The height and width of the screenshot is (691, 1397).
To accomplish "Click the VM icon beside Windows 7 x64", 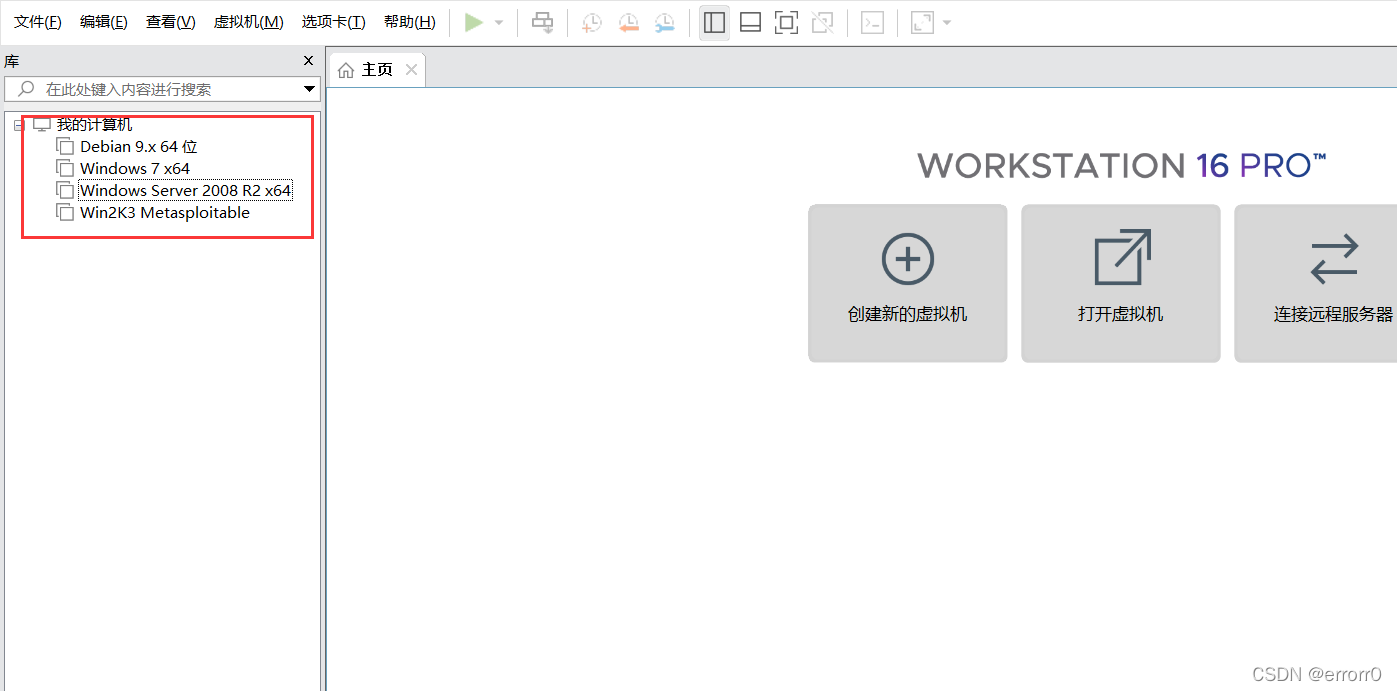I will (65, 169).
